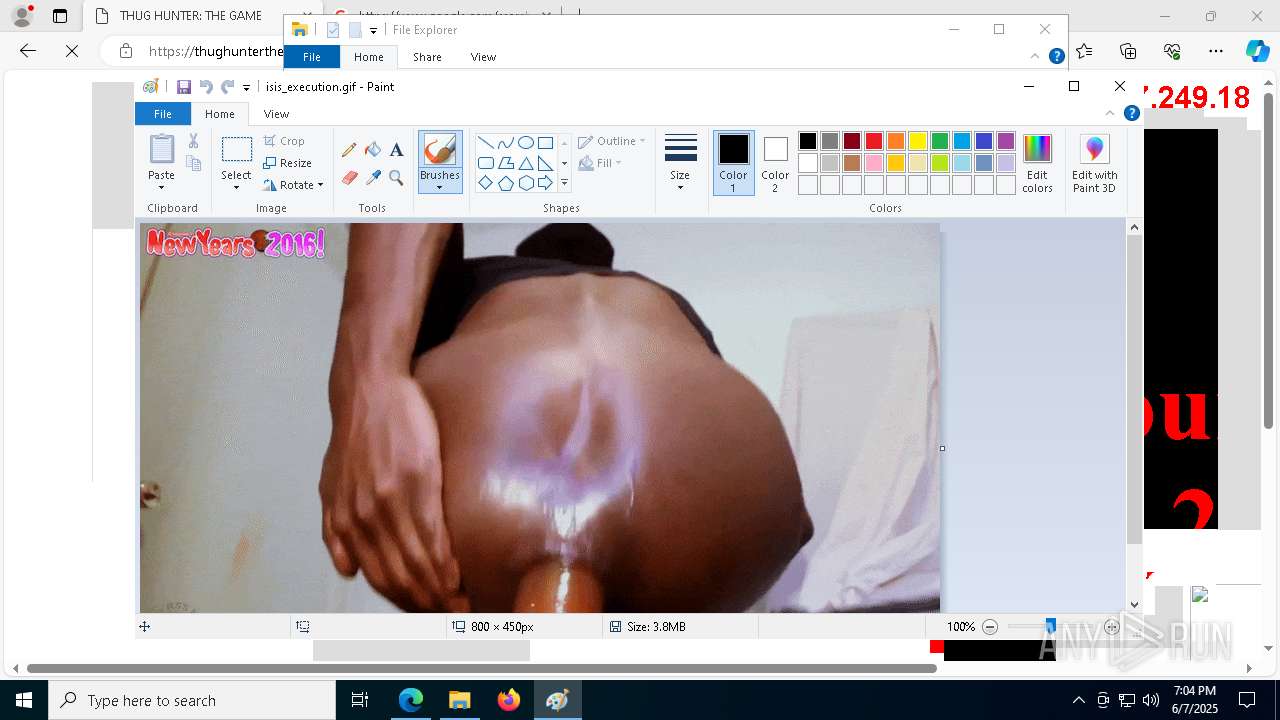Click the browser address bar

[215, 51]
